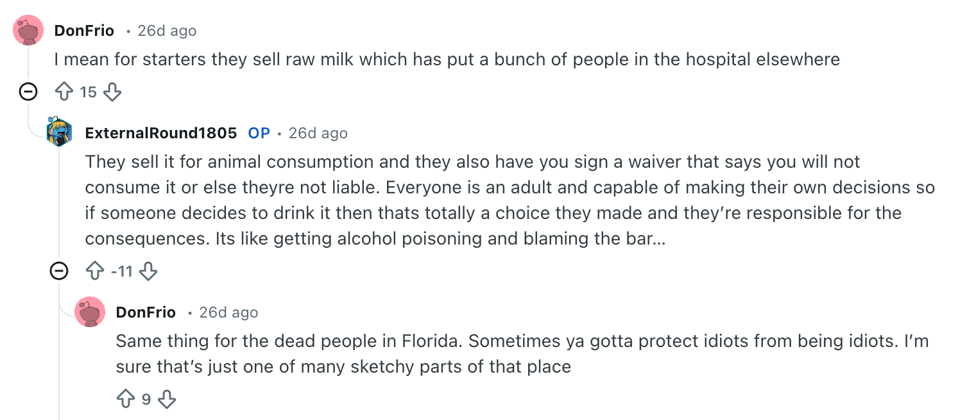The image size is (960, 420).
Task: Downvote the comment with 15 points
Action: coord(112,92)
